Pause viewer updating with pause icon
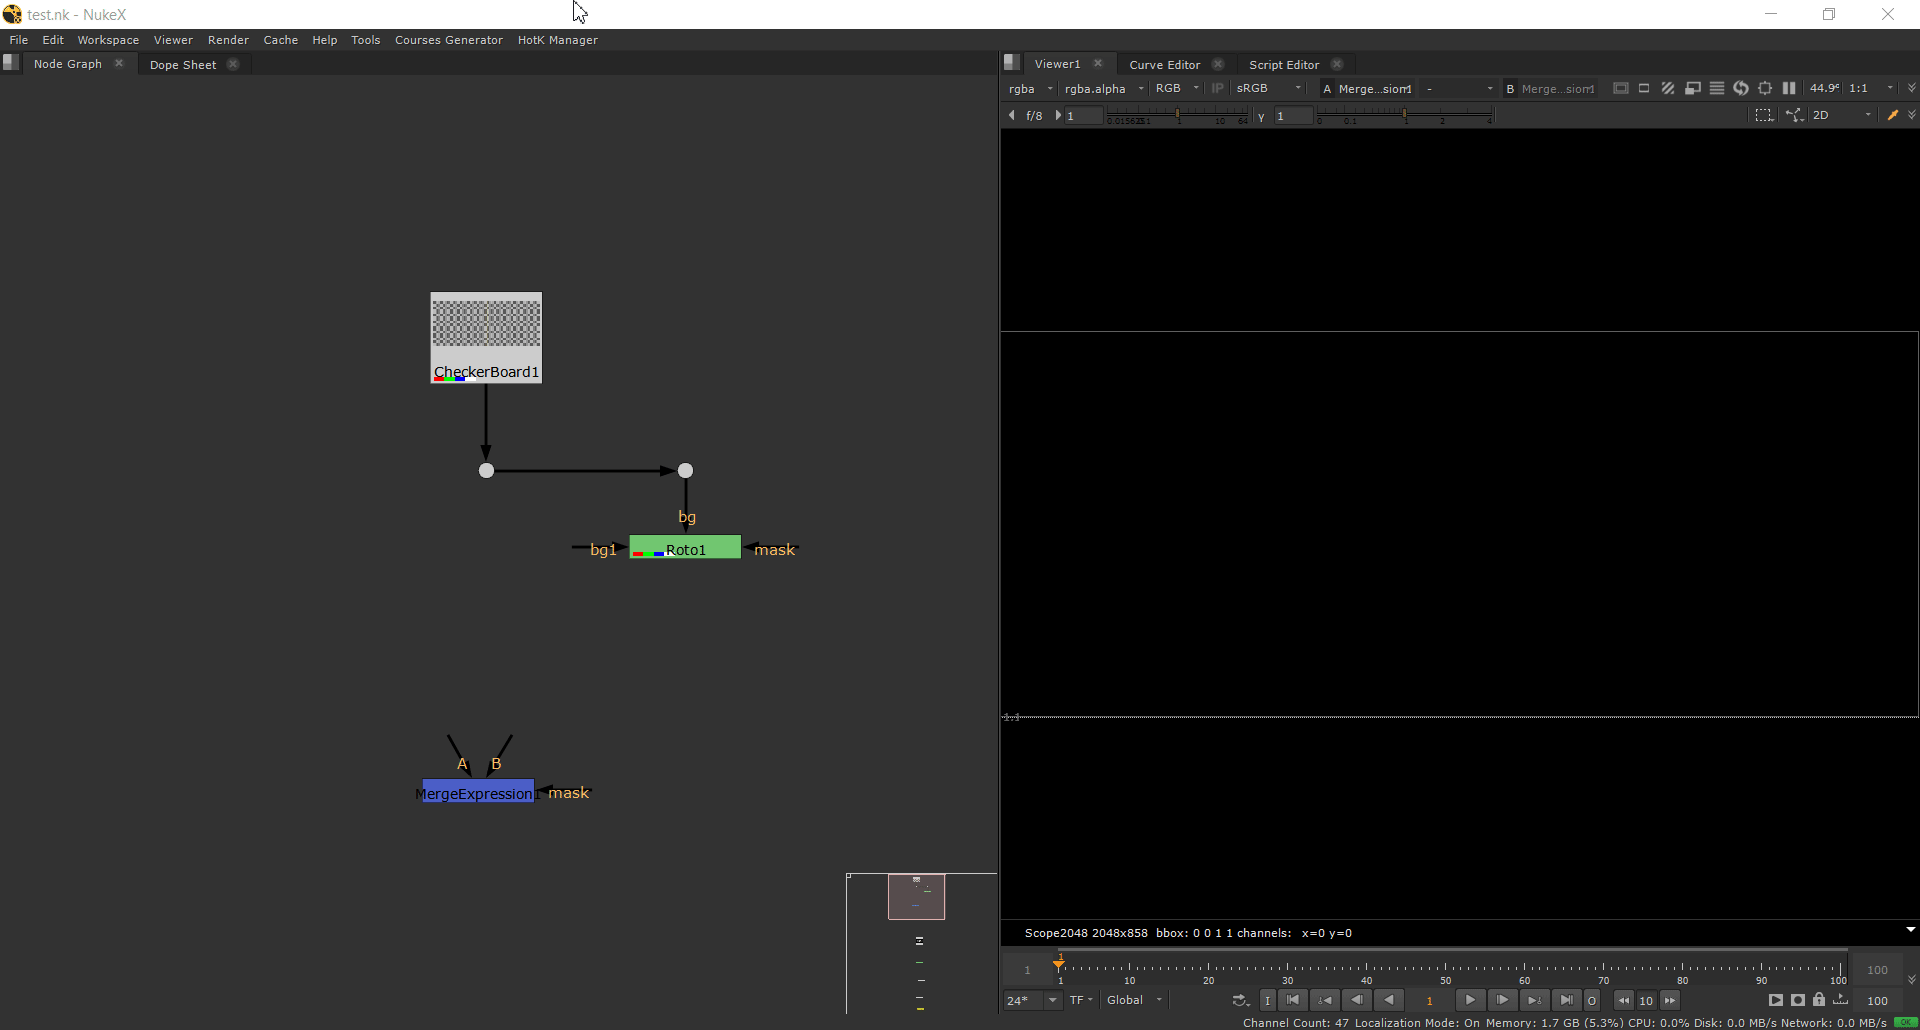 point(1789,88)
